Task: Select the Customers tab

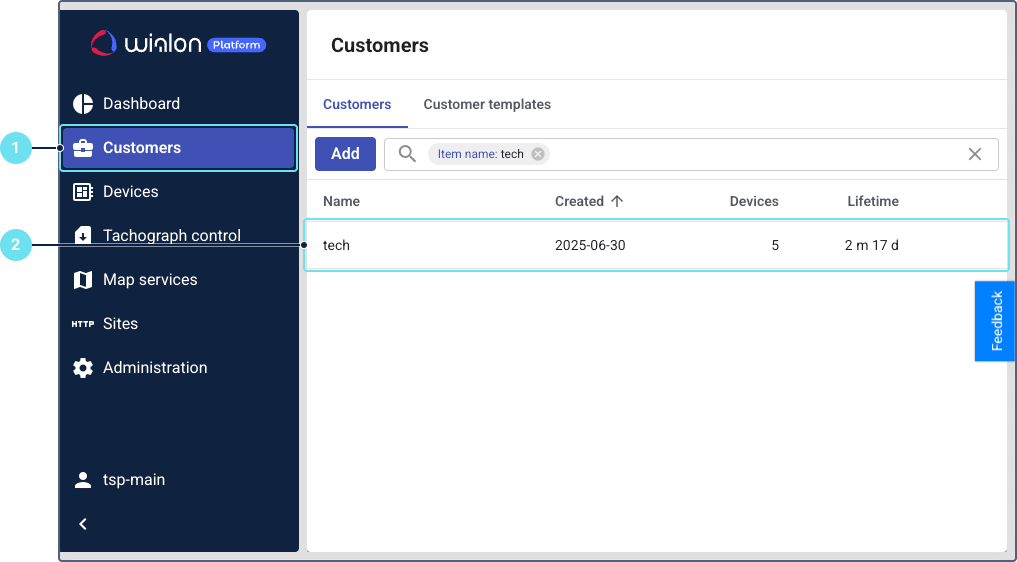Action: point(357,104)
